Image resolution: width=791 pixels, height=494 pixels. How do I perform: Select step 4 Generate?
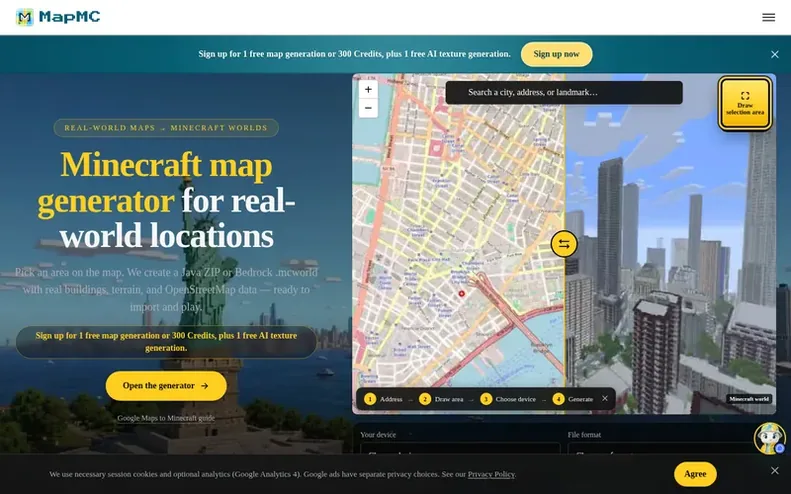click(573, 399)
